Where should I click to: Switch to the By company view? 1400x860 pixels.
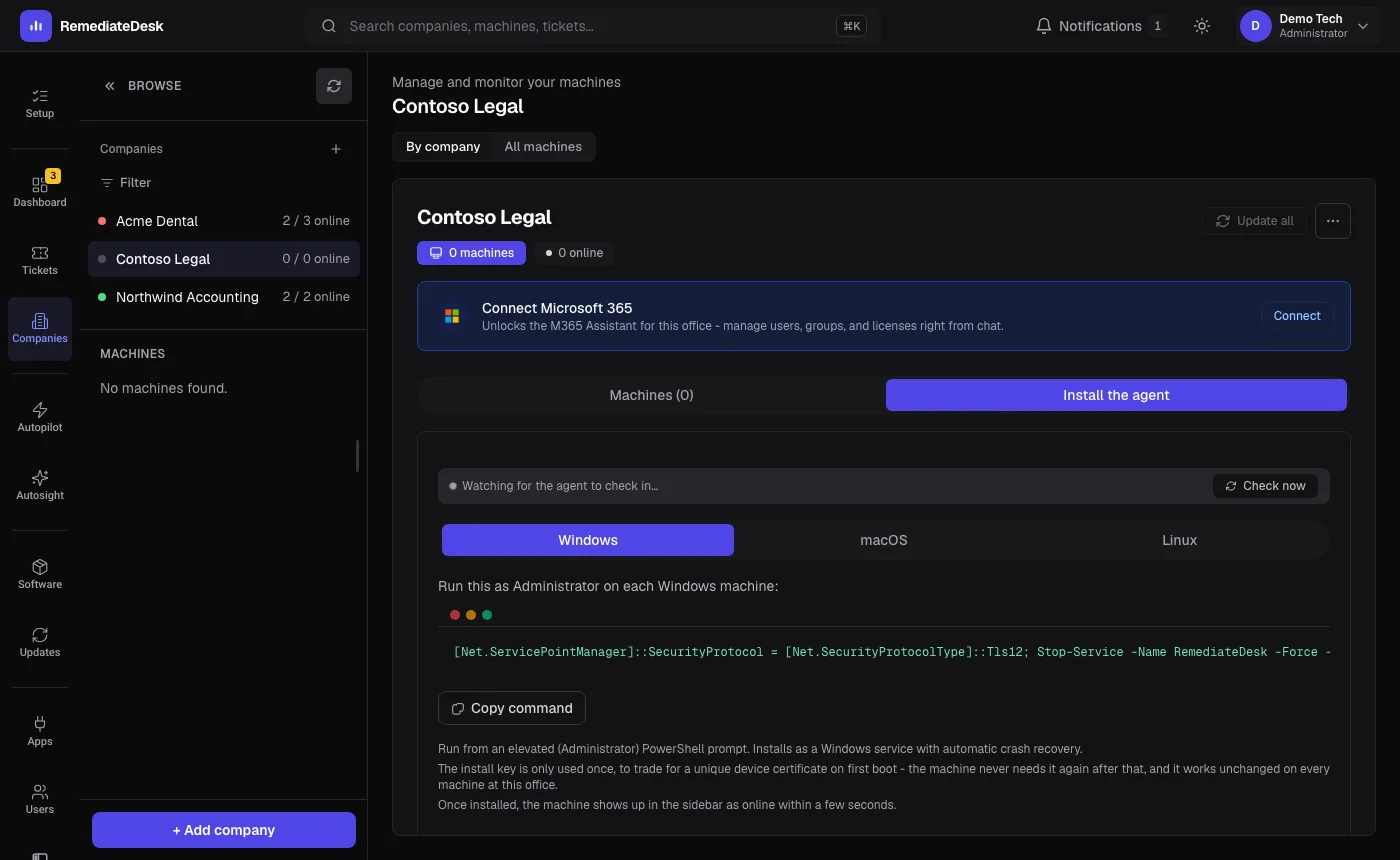[443, 147]
